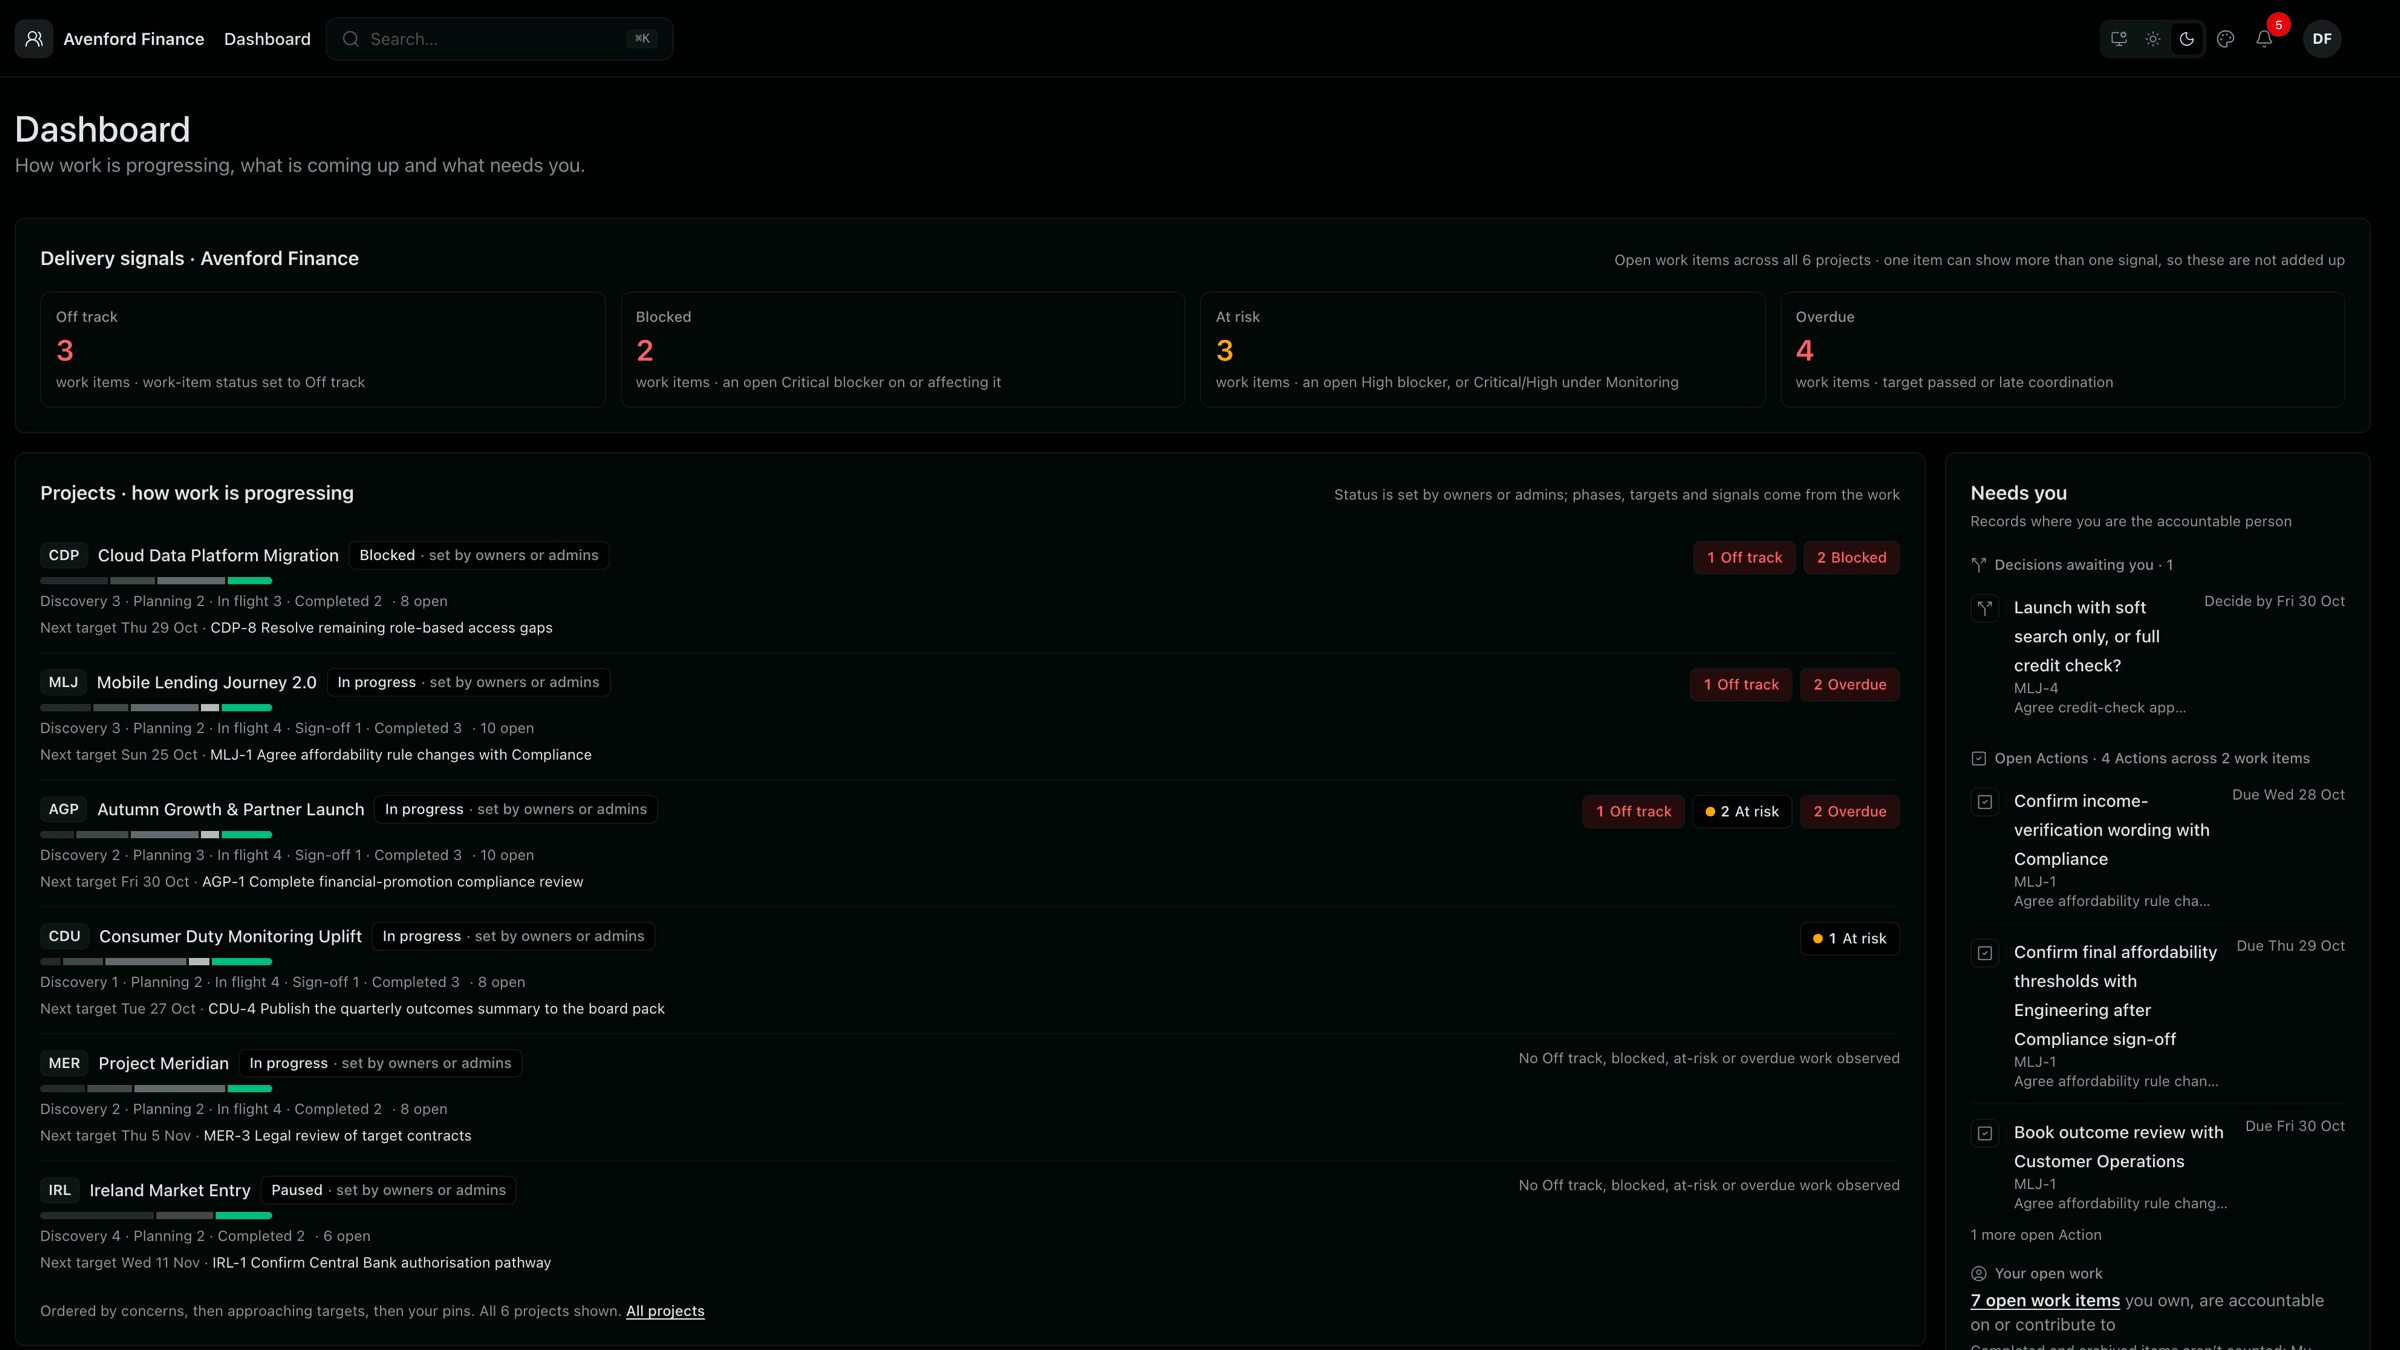Expand 1 more open Action
This screenshot has width=2400, height=1350.
[x=2036, y=1235]
